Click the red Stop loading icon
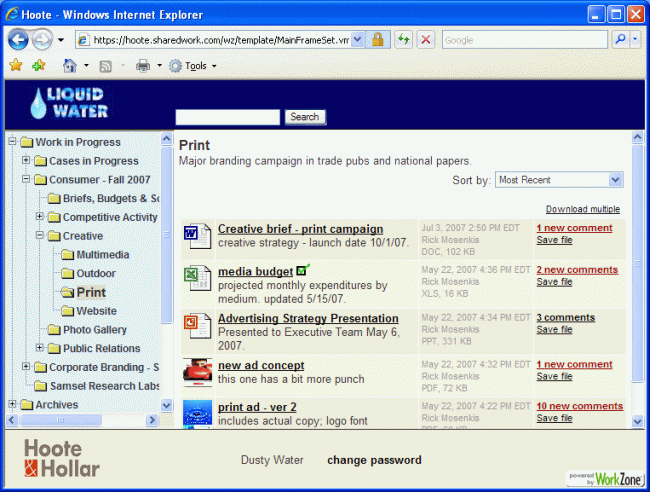650x492 pixels. pos(426,40)
